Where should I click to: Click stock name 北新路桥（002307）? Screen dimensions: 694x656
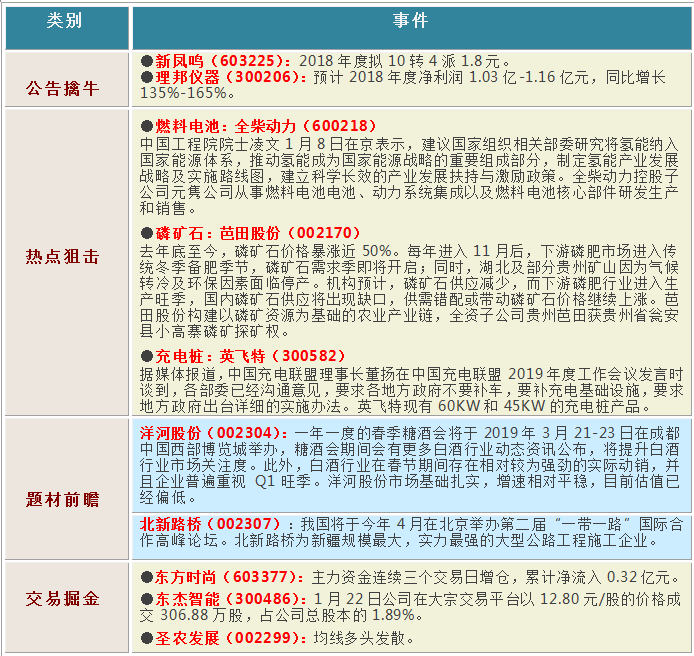click(210, 524)
